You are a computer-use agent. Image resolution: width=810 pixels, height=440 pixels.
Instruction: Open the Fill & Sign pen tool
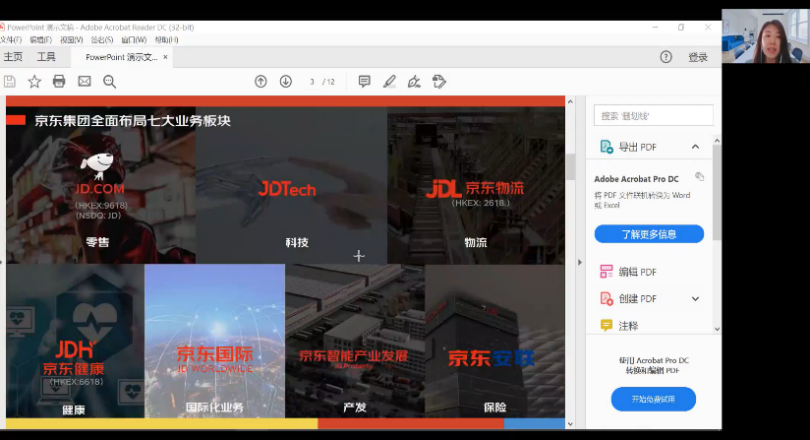(x=413, y=81)
